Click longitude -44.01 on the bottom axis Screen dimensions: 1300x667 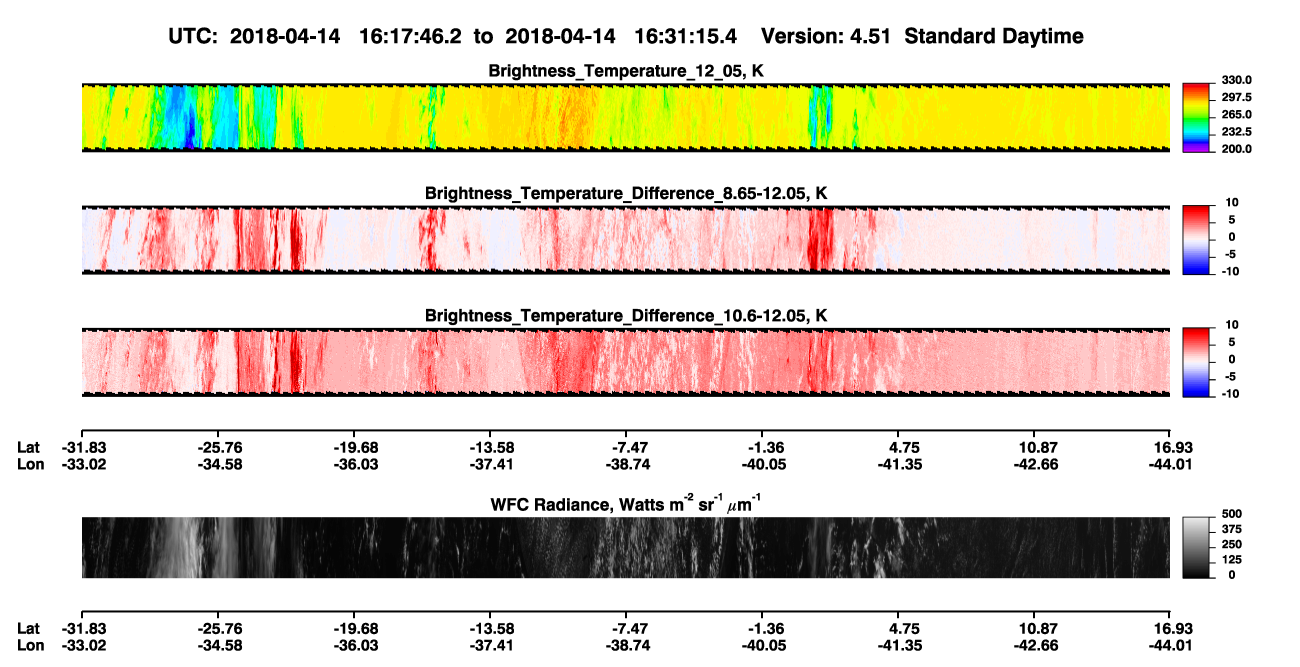(1170, 647)
